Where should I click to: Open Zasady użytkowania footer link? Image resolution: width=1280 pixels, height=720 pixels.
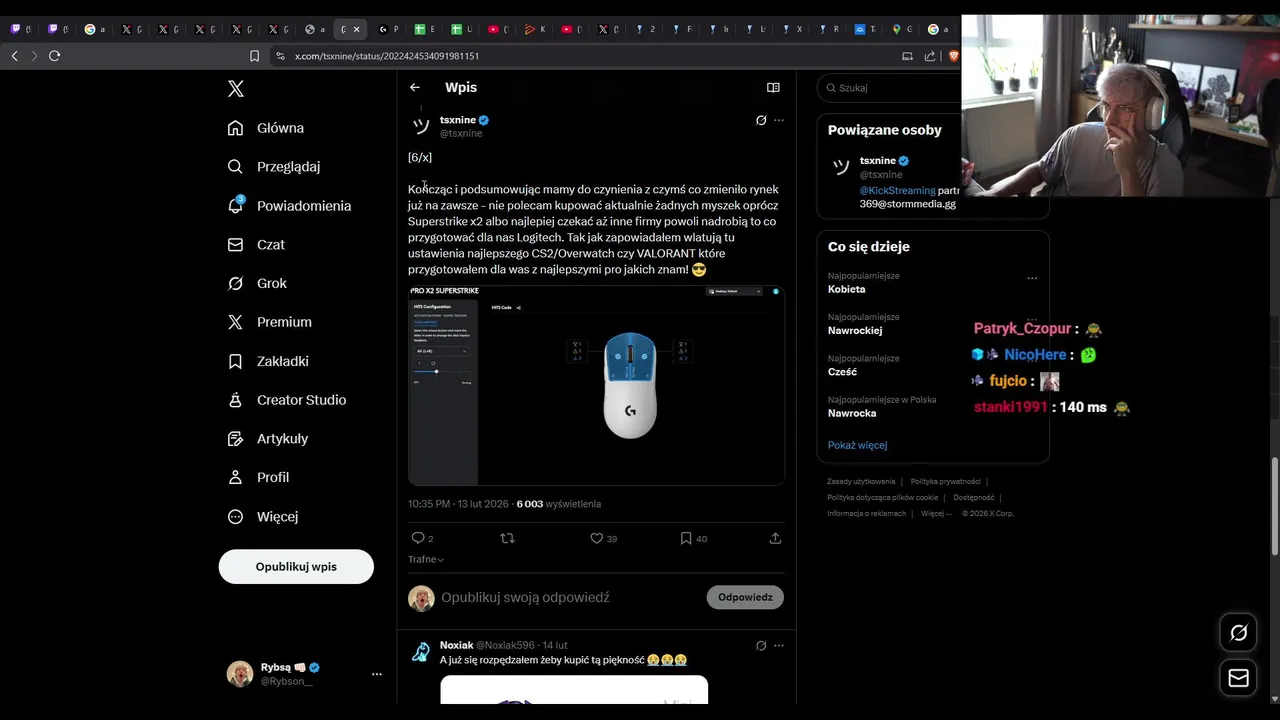[x=861, y=482]
